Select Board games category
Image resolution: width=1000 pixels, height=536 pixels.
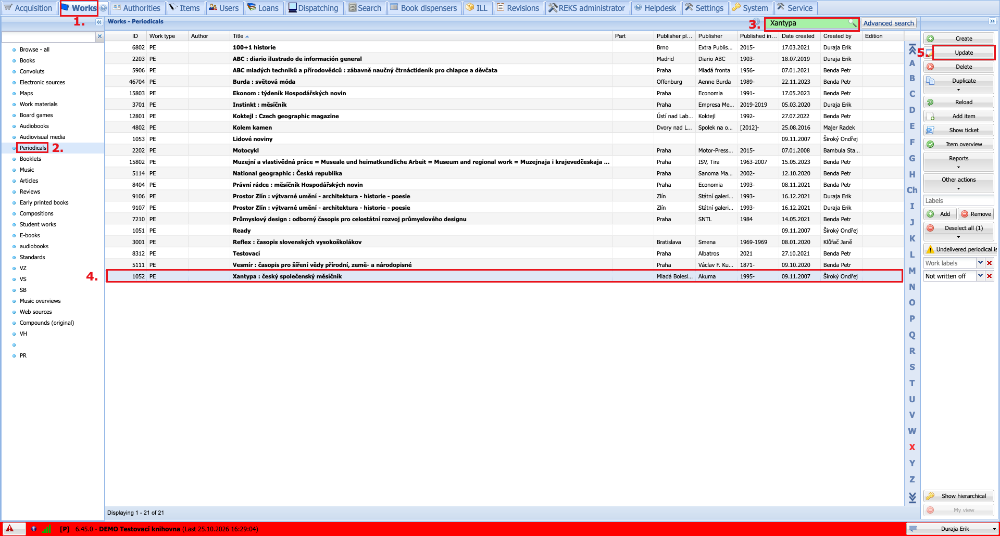click(36, 115)
